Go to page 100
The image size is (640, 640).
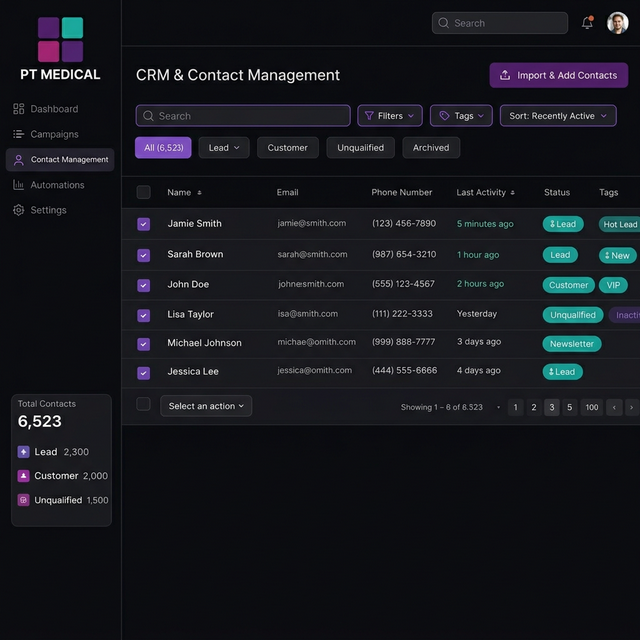(x=592, y=407)
